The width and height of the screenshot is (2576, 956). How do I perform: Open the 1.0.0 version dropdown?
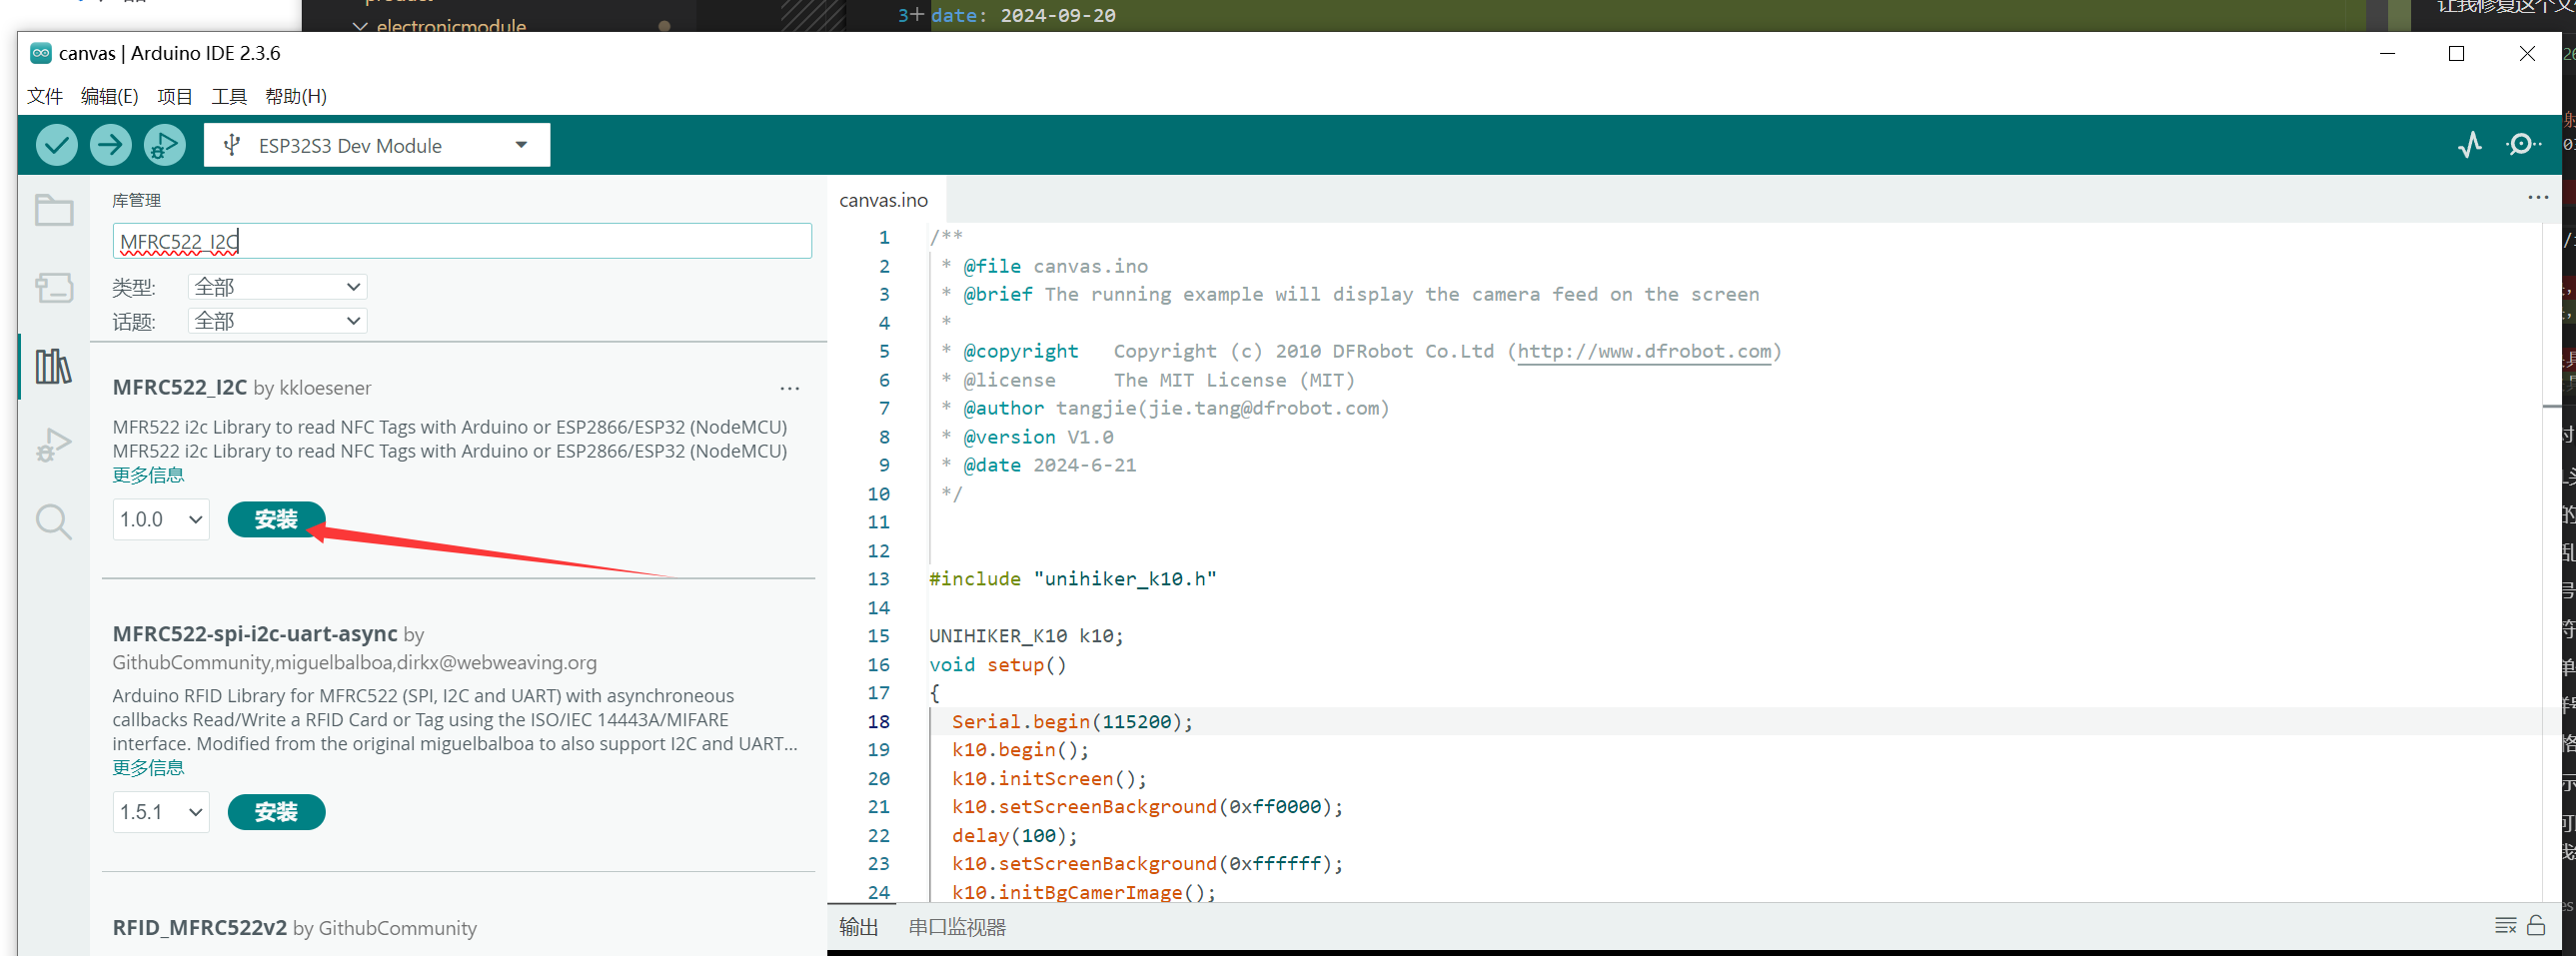pos(161,520)
